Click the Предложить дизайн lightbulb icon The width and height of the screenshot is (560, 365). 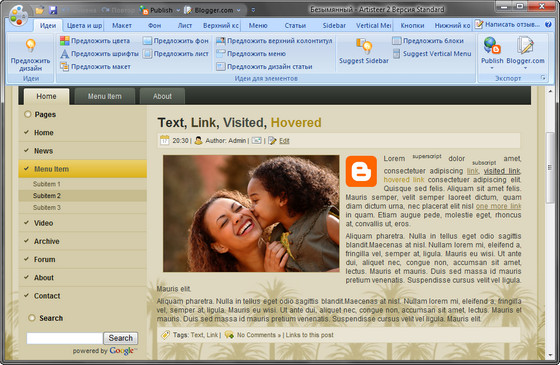point(31,46)
